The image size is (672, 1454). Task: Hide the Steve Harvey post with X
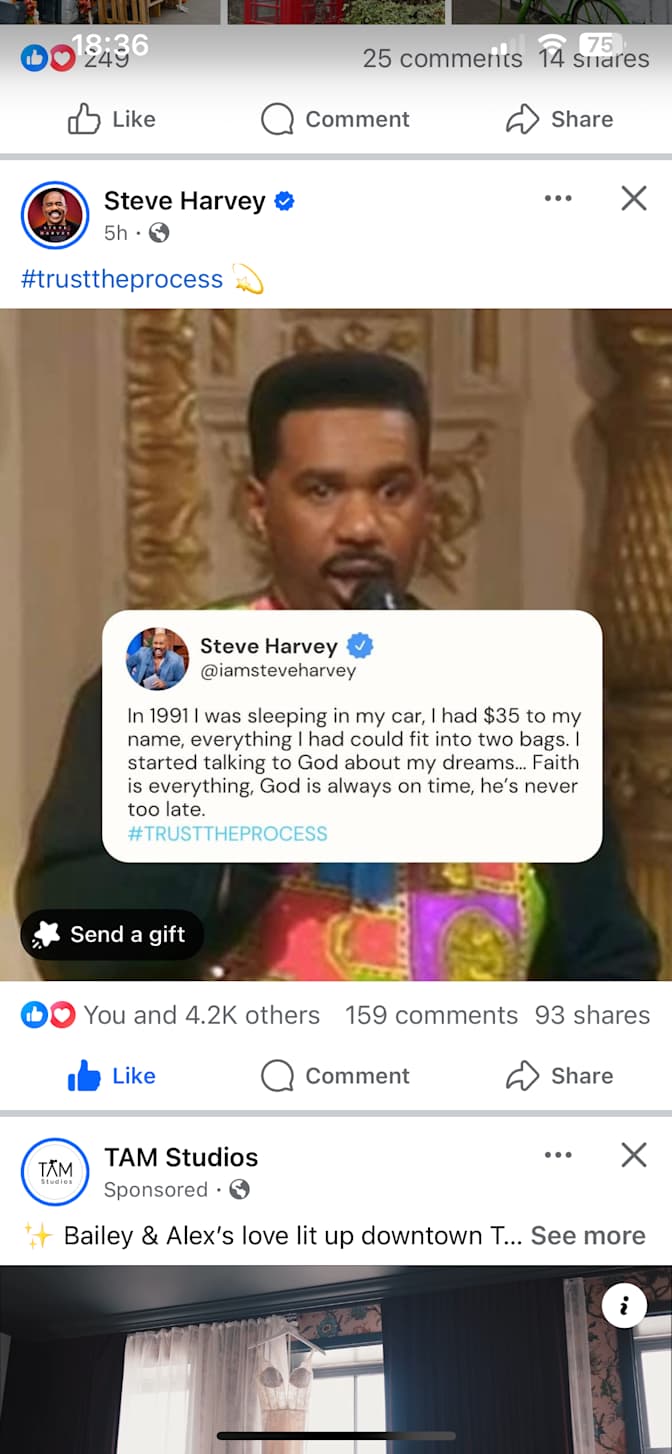click(634, 198)
